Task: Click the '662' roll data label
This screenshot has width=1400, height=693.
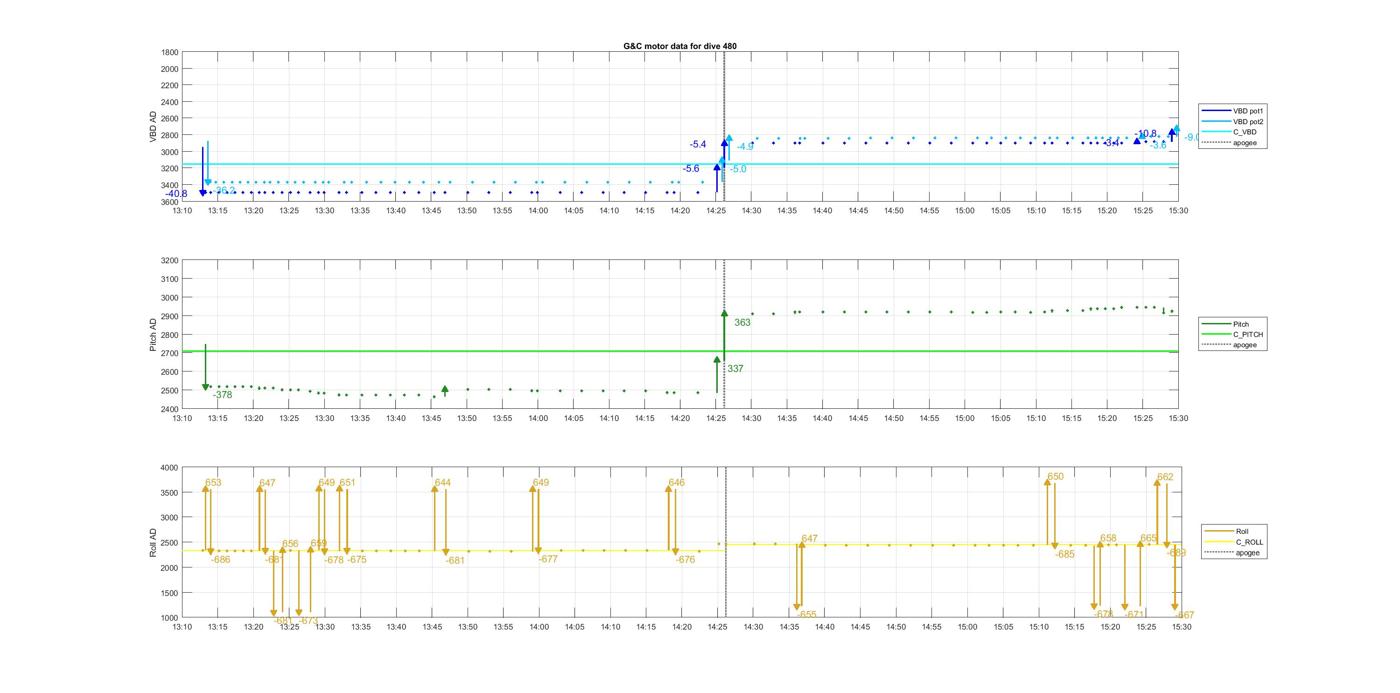Action: [1165, 478]
